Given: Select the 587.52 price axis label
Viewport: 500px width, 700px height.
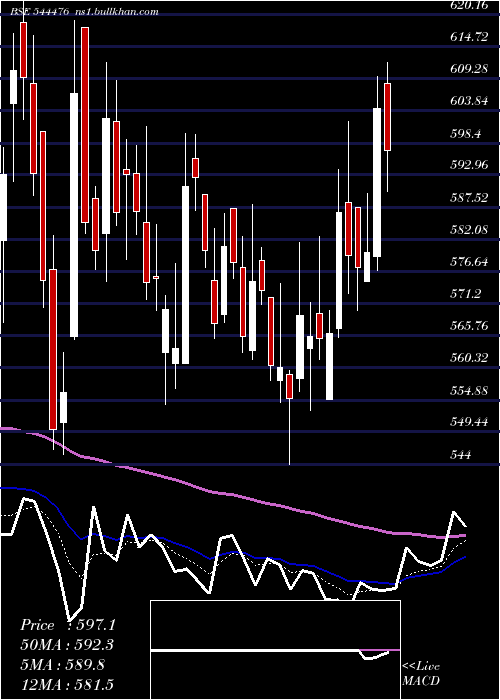Looking at the screenshot, I should point(469,197).
